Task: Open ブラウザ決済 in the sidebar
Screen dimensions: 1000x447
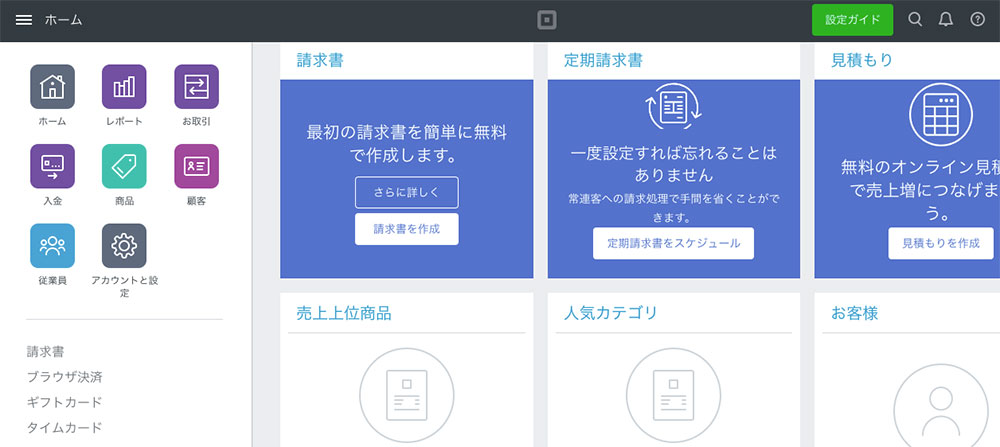Action: (x=64, y=377)
